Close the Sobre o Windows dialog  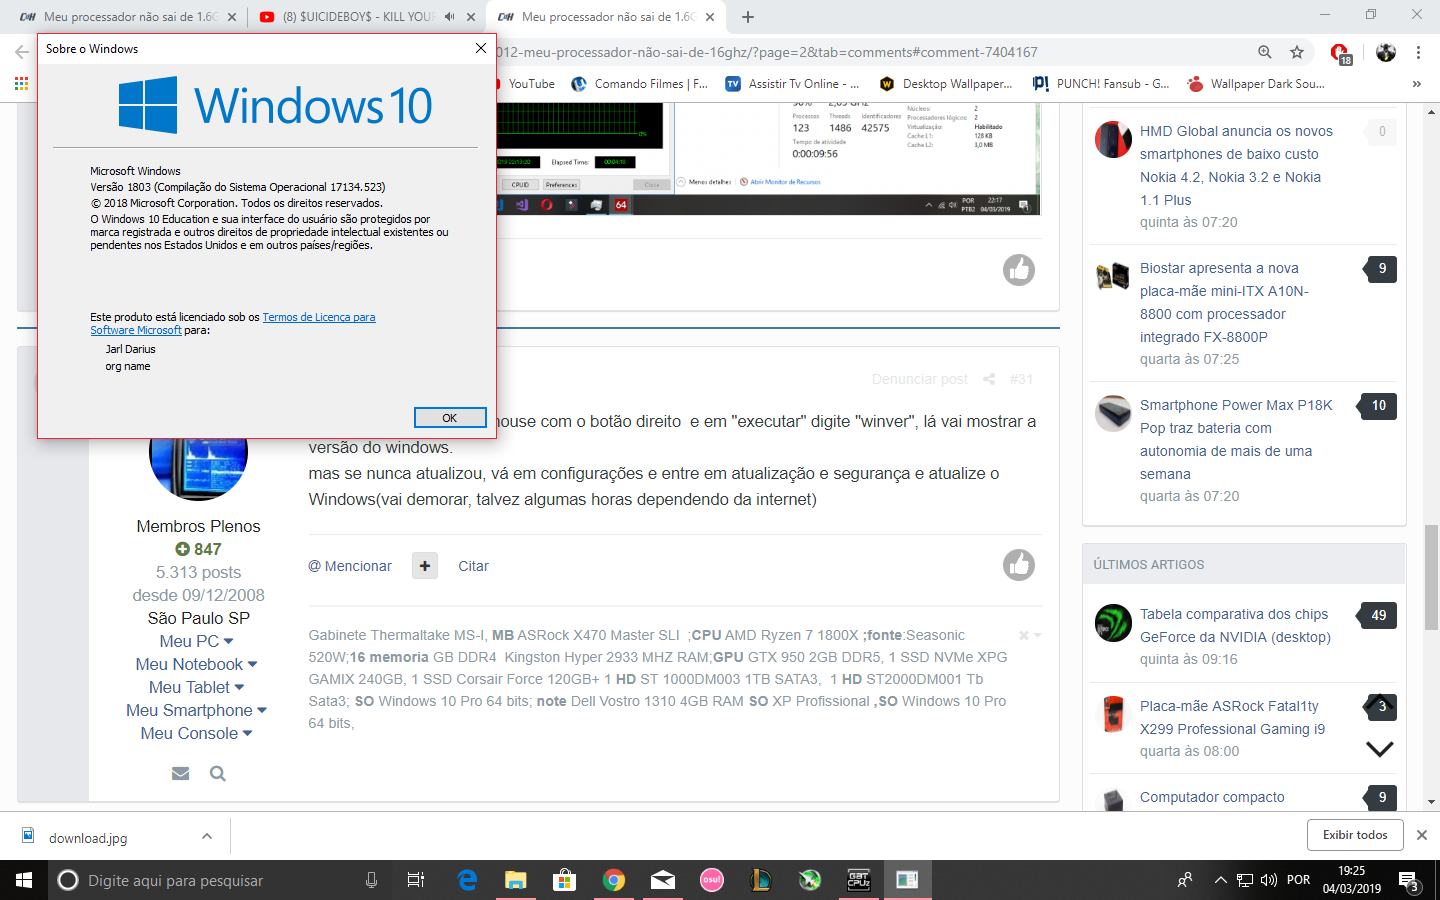click(x=481, y=48)
